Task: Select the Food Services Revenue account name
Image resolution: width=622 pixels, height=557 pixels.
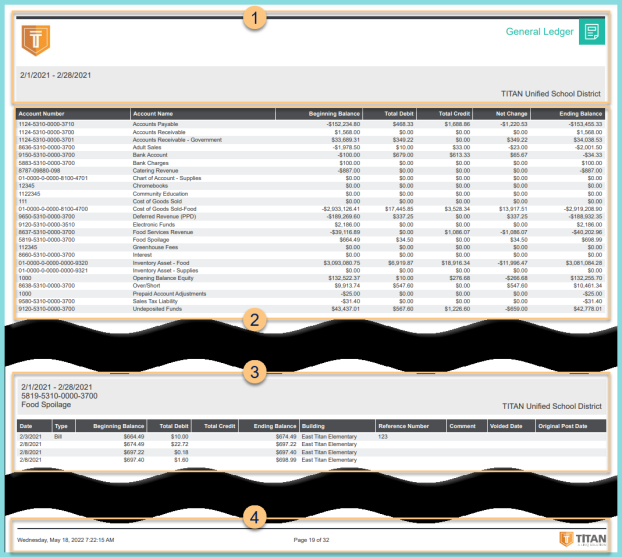Action: point(163,232)
